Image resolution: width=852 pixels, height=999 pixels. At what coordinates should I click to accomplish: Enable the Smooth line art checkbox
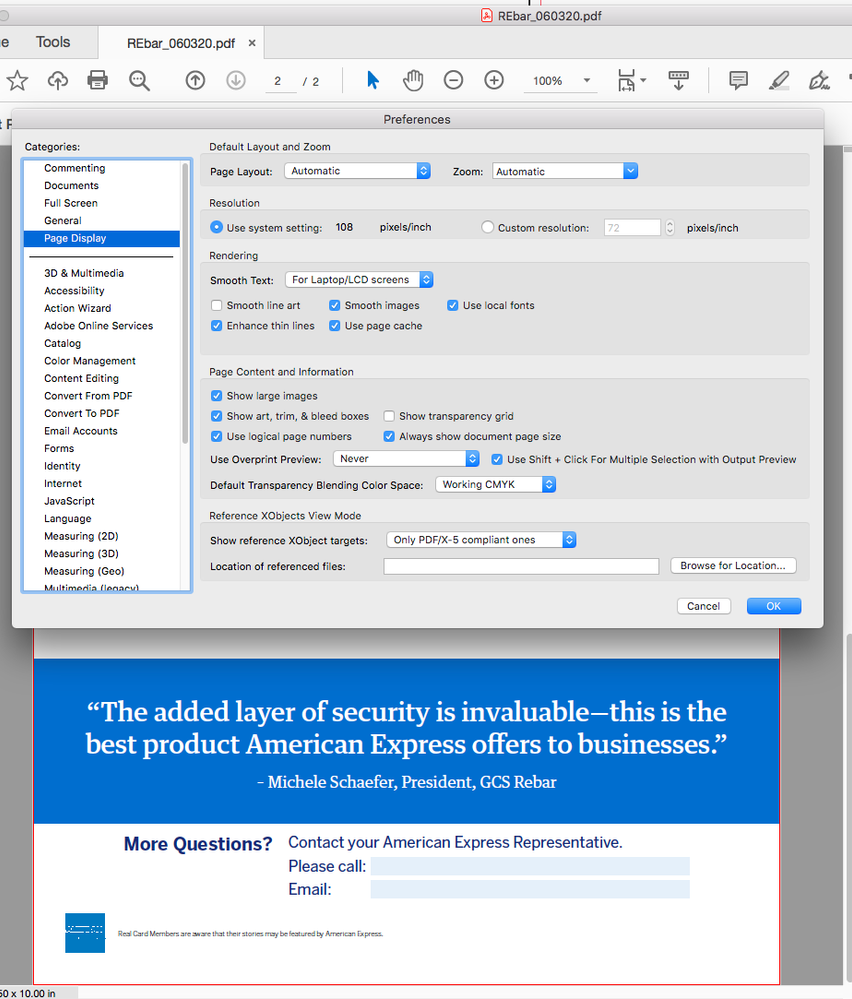point(217,305)
